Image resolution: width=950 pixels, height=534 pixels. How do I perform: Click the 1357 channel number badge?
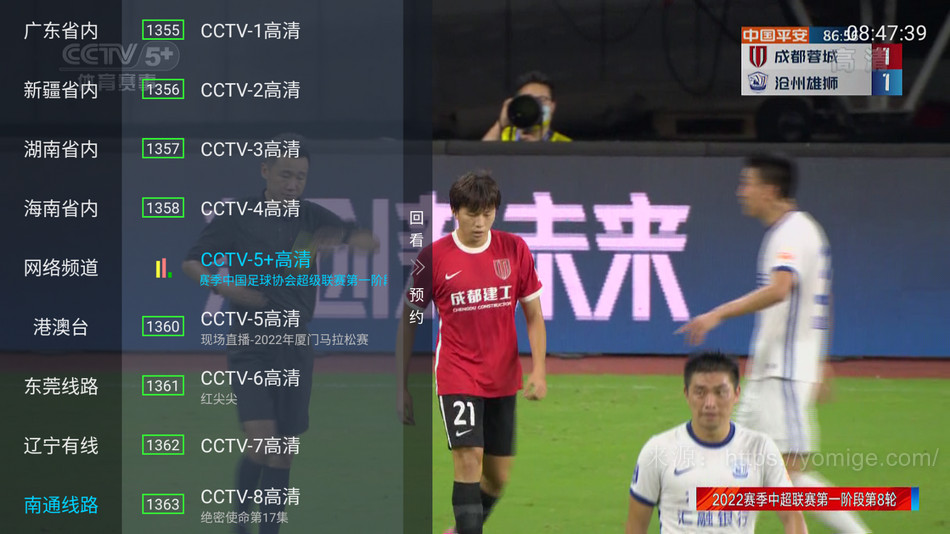tap(163, 149)
